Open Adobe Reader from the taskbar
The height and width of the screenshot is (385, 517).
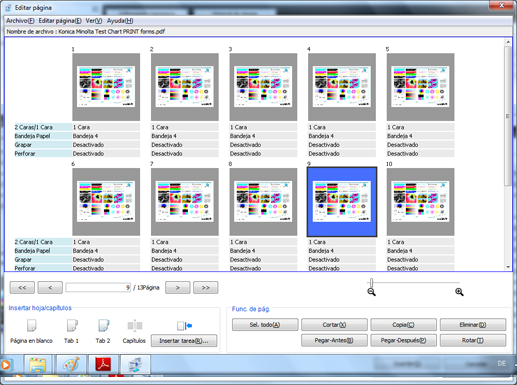point(103,364)
